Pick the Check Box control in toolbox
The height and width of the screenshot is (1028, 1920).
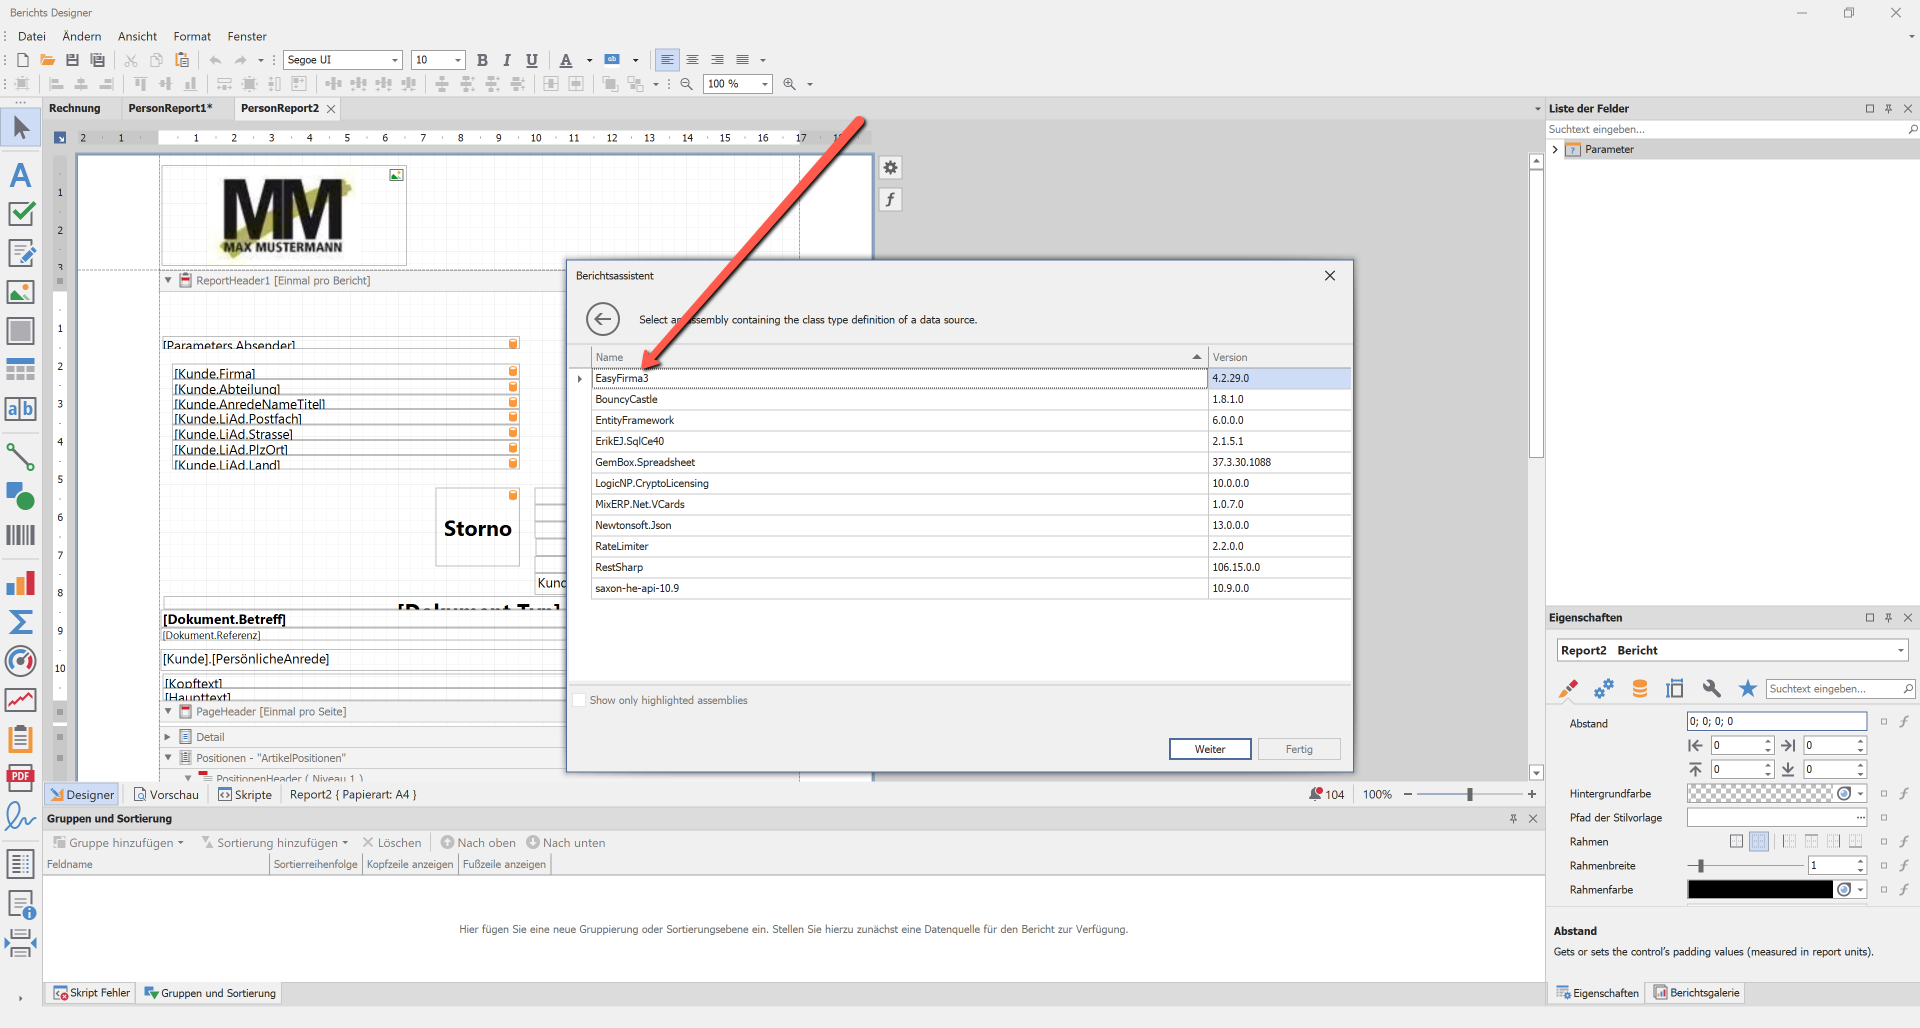coord(21,213)
